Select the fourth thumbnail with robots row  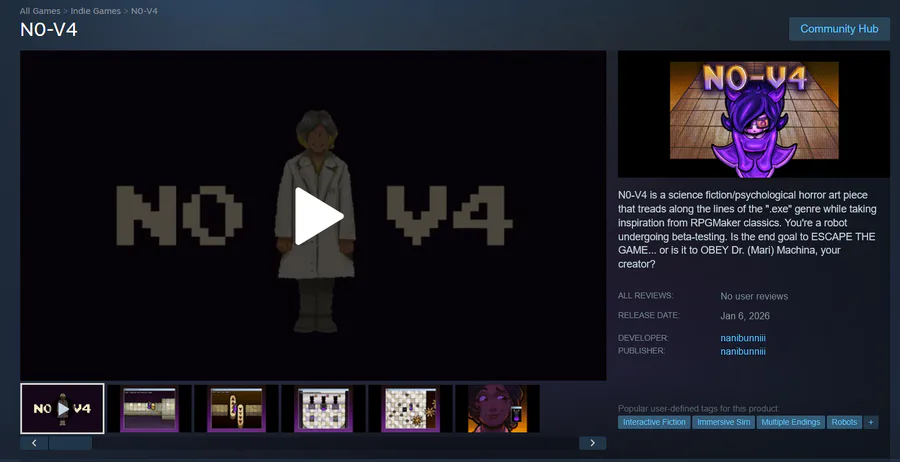323,409
